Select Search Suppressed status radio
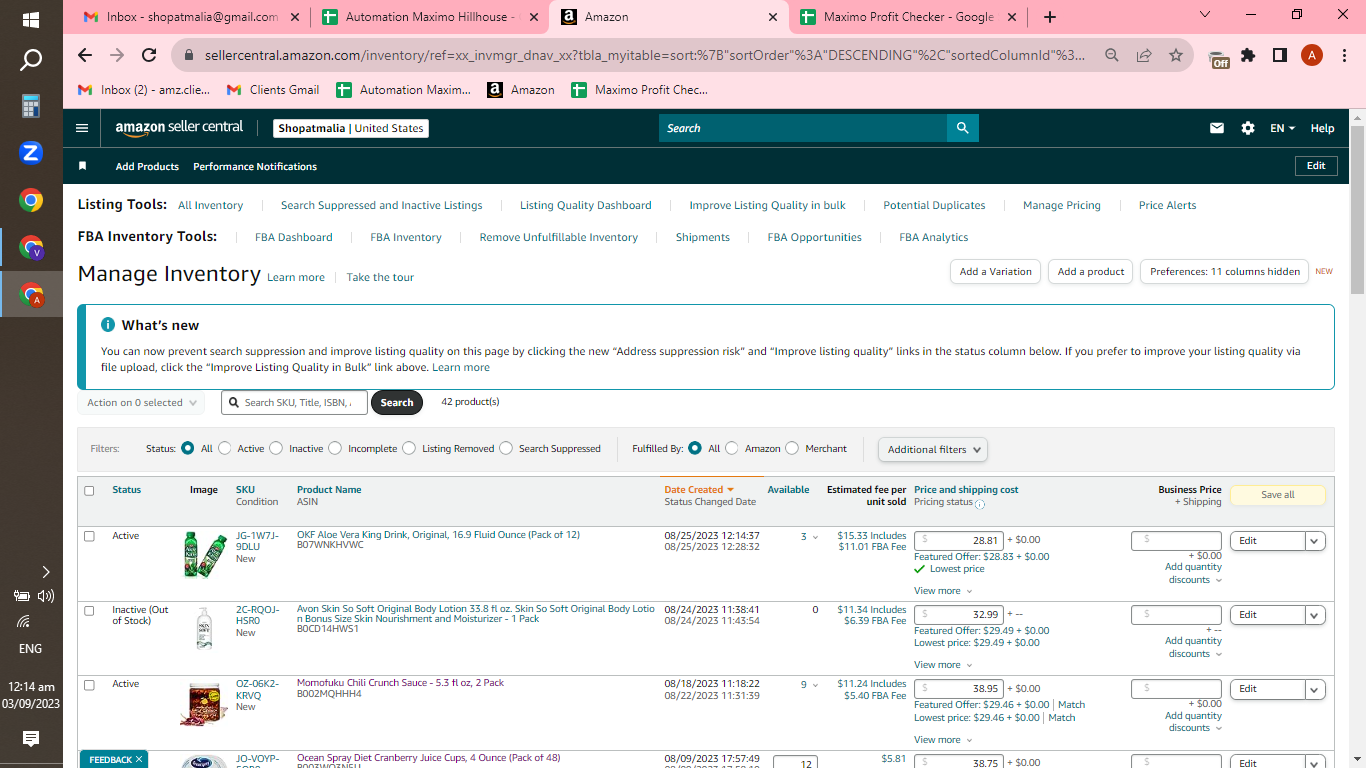 coord(506,448)
